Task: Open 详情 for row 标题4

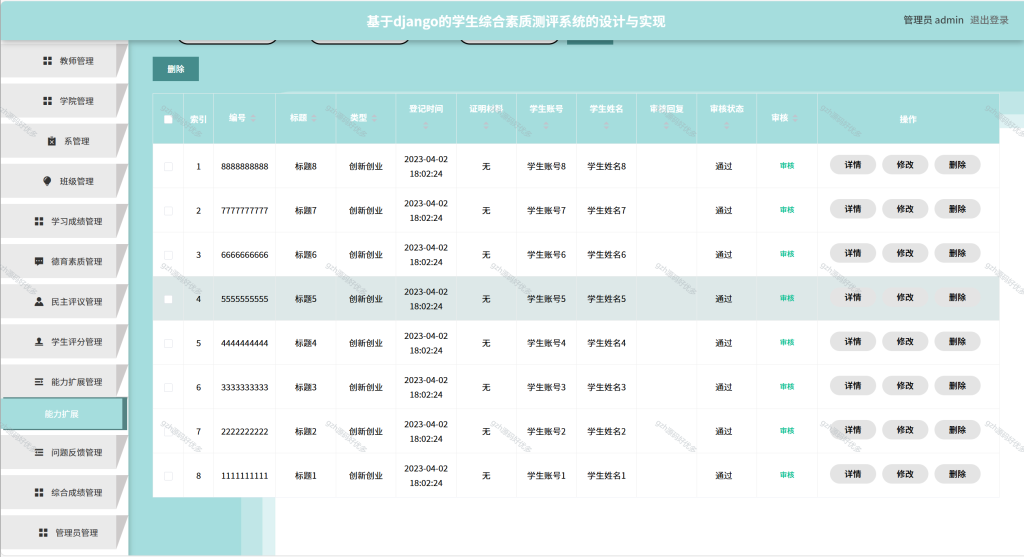Action: [853, 342]
